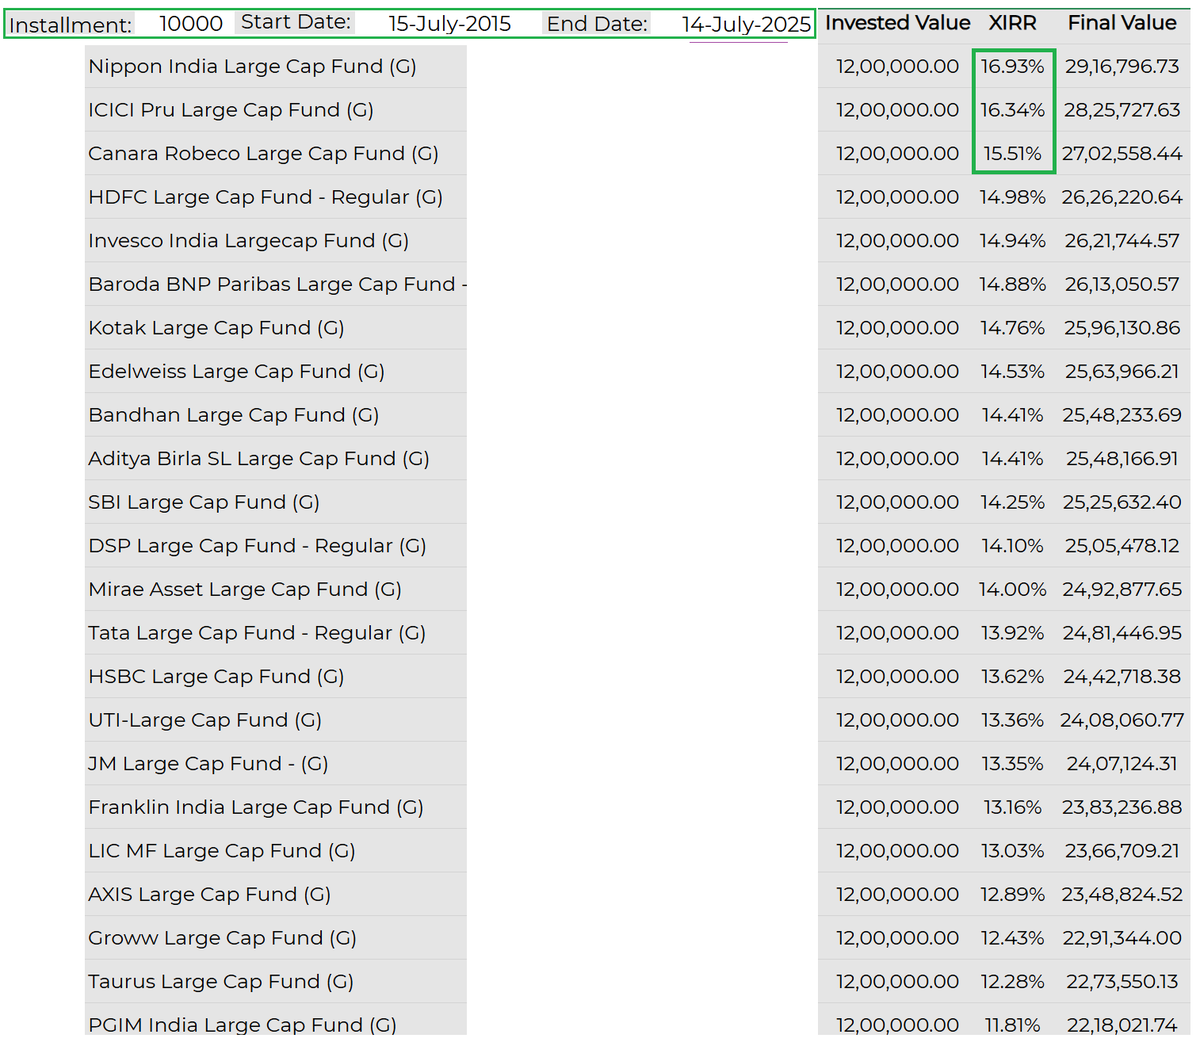The height and width of the screenshot is (1042, 1200).
Task: Select Aditya Birla SL Large Cap Fund (G)
Action: pos(259,458)
